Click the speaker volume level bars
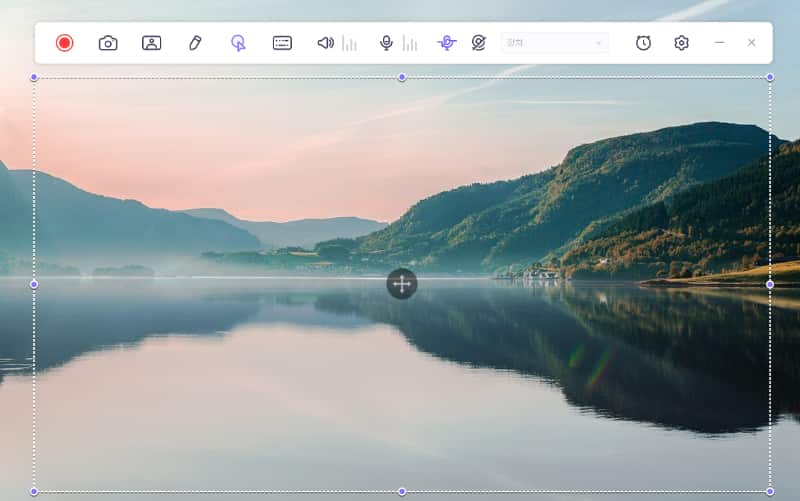Viewport: 800px width, 501px height. pyautogui.click(x=349, y=43)
